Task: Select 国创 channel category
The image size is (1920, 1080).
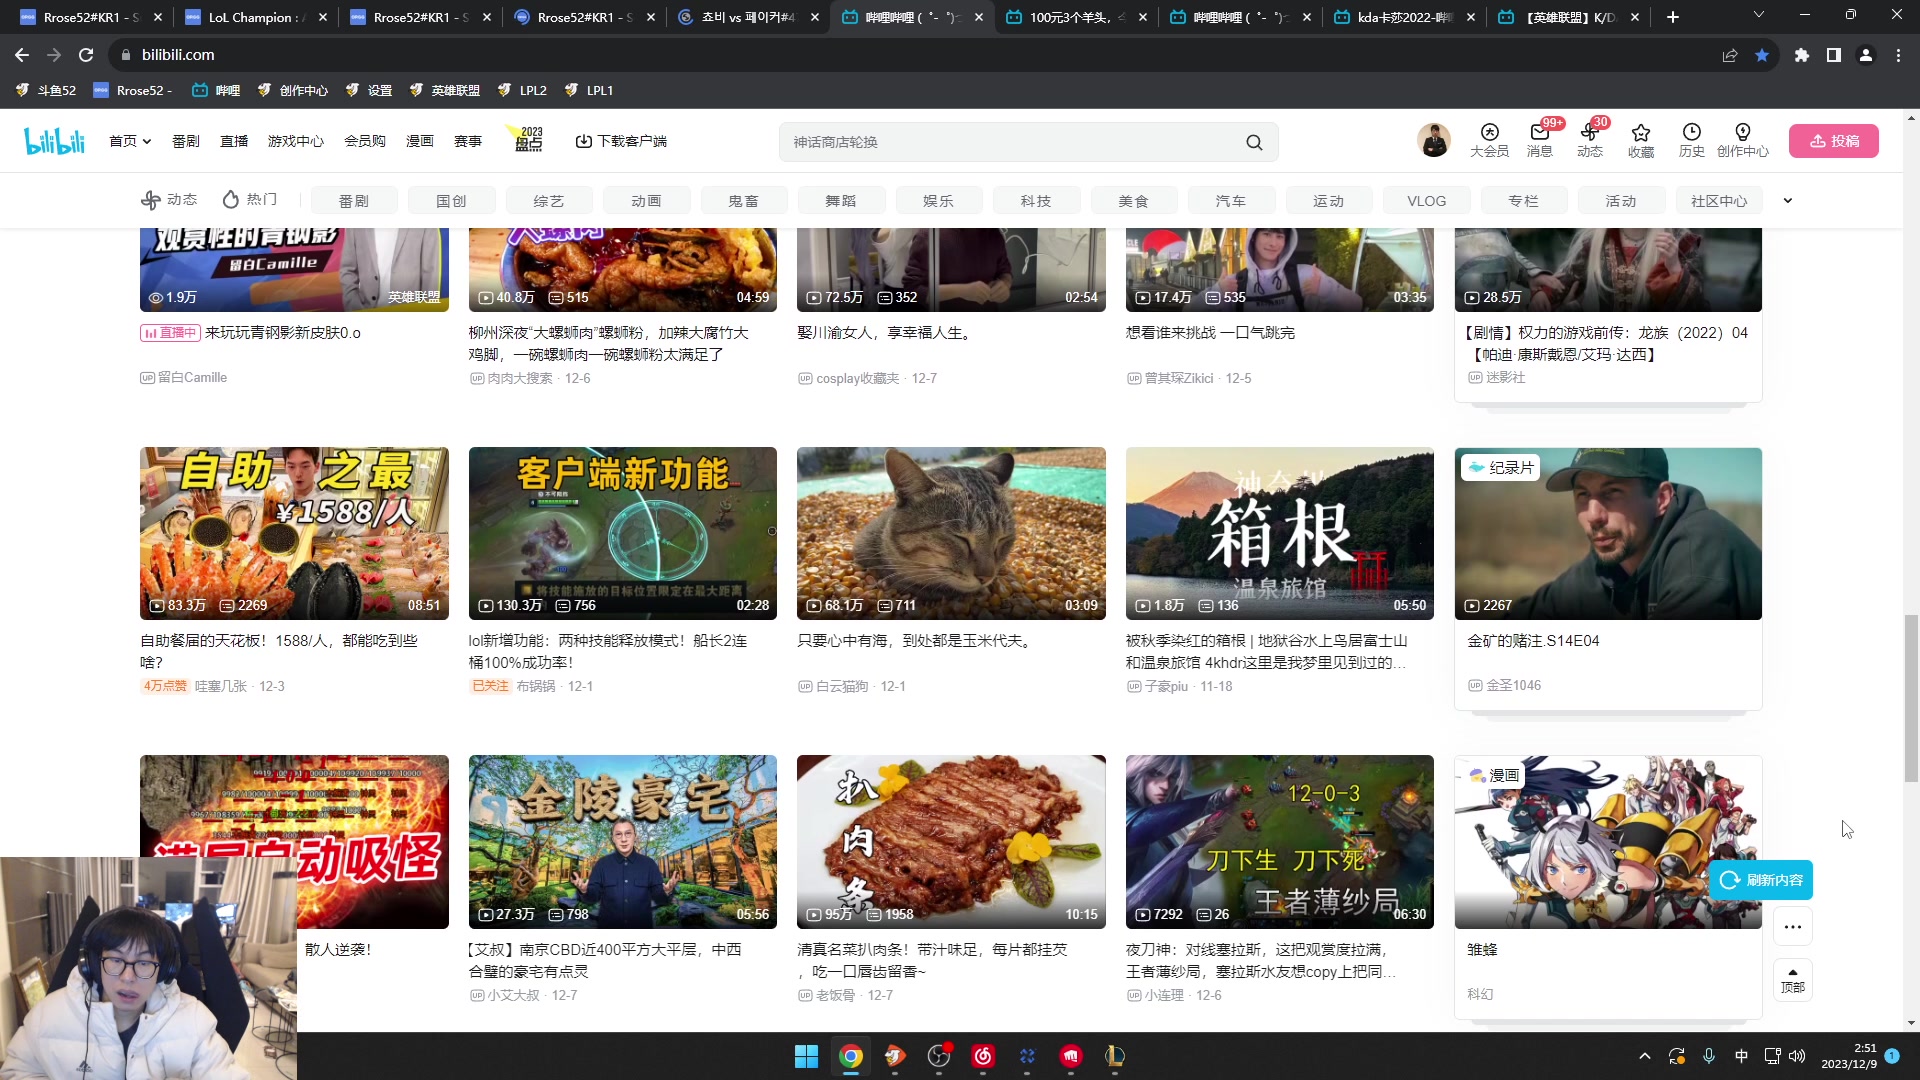Action: click(451, 201)
